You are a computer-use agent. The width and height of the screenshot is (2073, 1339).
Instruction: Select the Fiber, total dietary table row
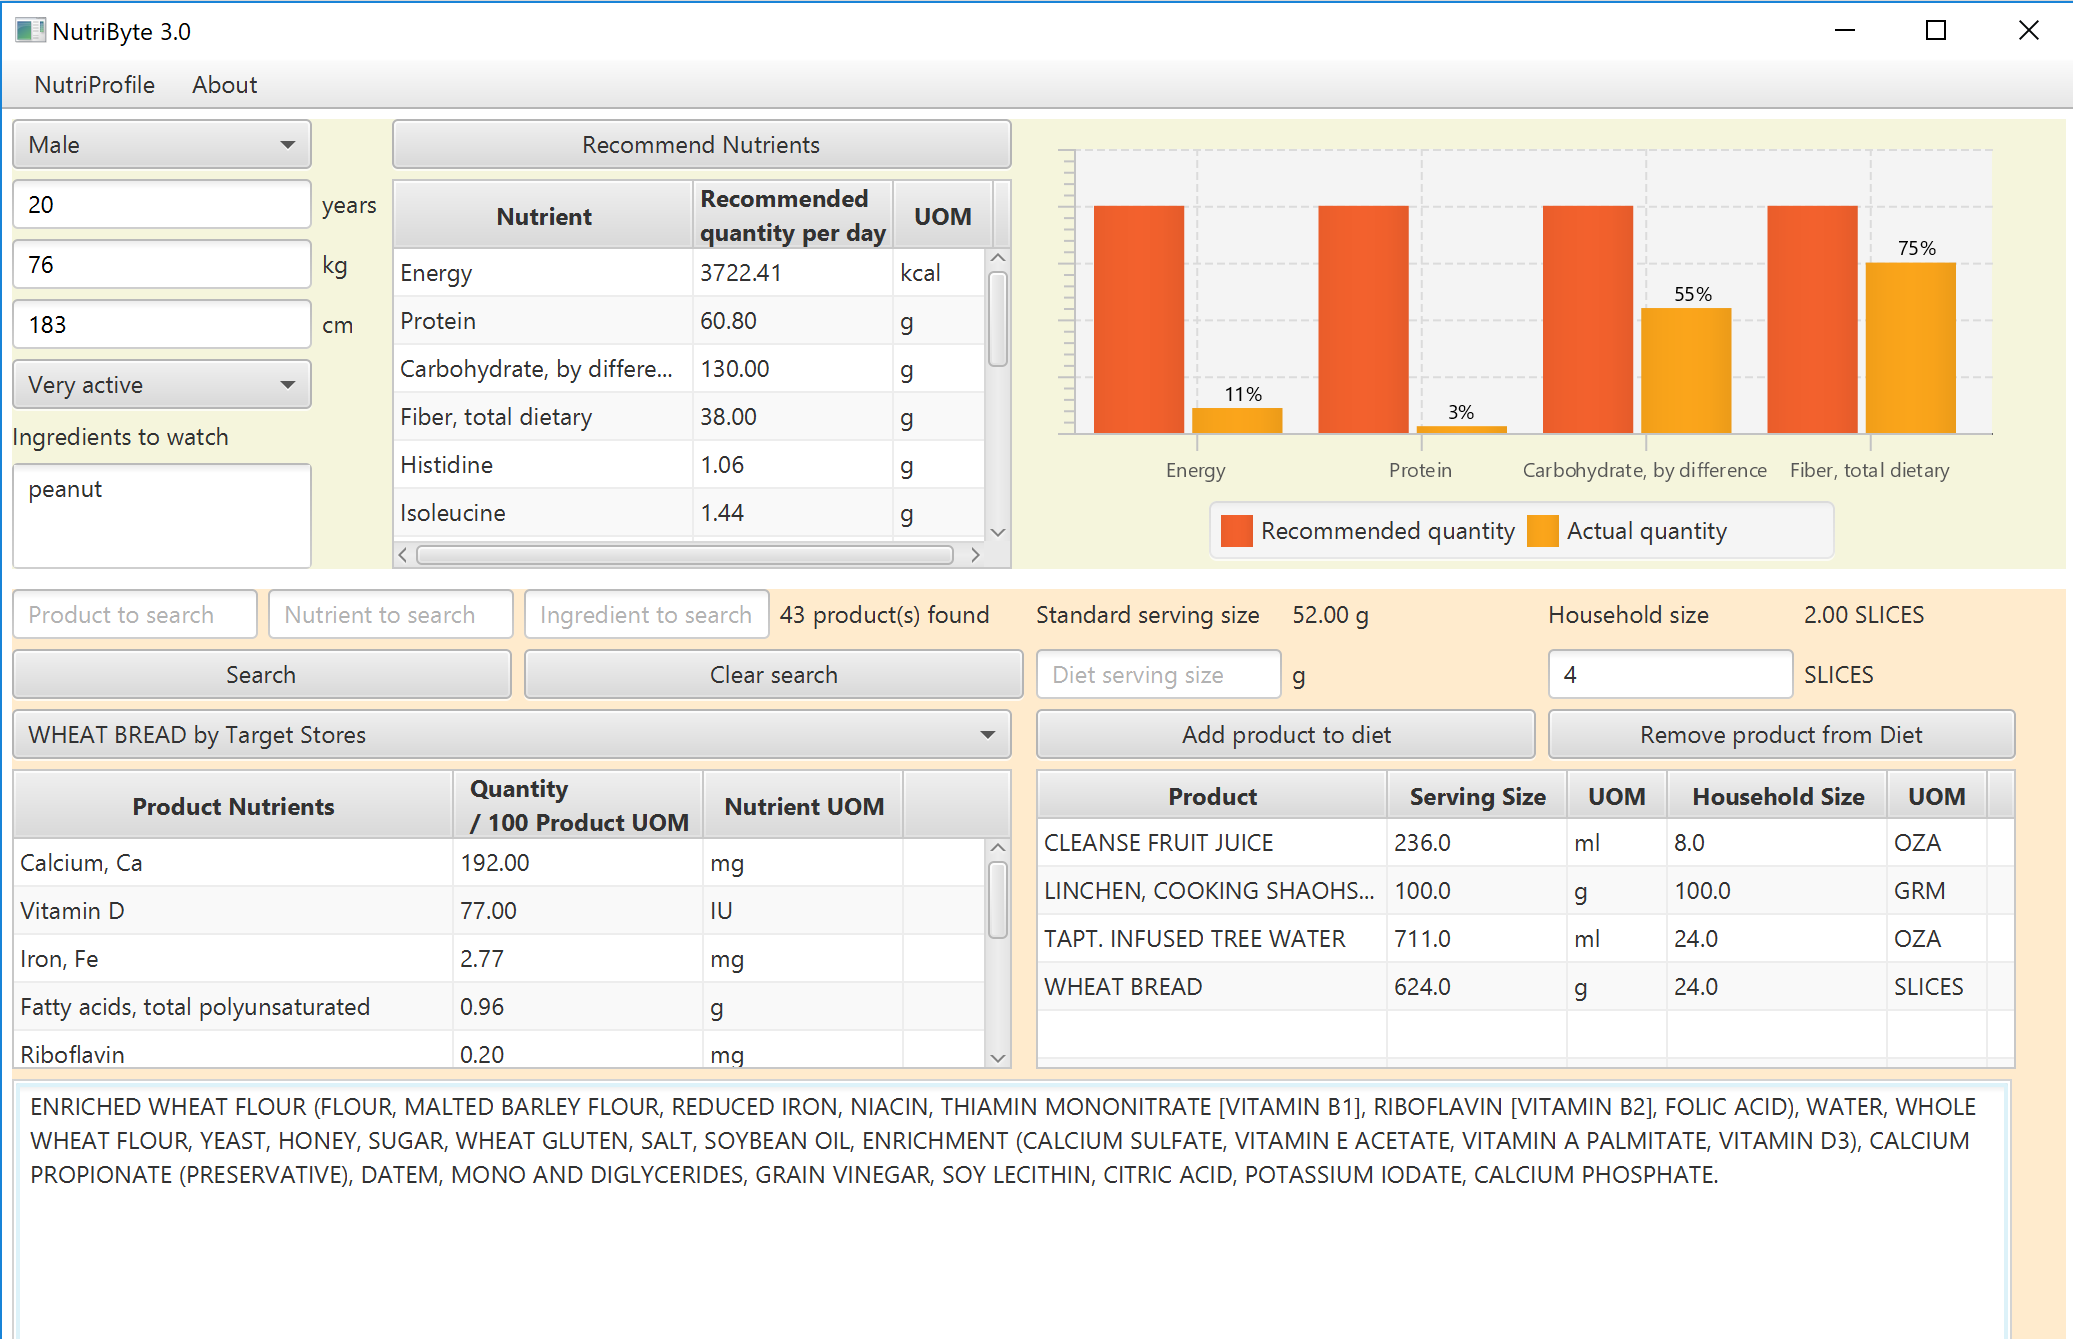(689, 417)
